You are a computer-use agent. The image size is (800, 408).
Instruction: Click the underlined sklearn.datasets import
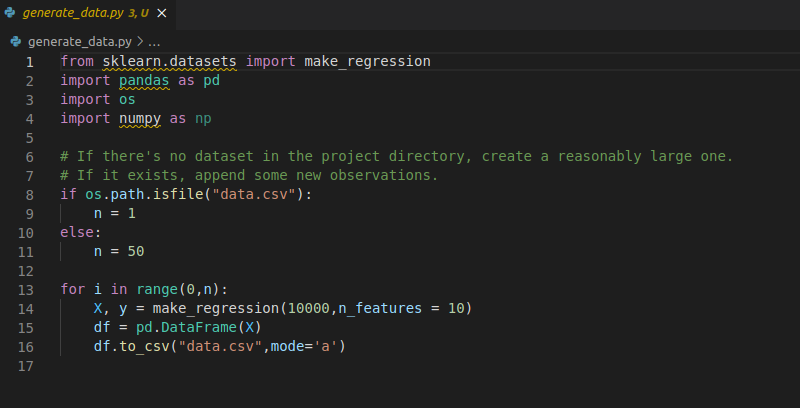[169, 62]
